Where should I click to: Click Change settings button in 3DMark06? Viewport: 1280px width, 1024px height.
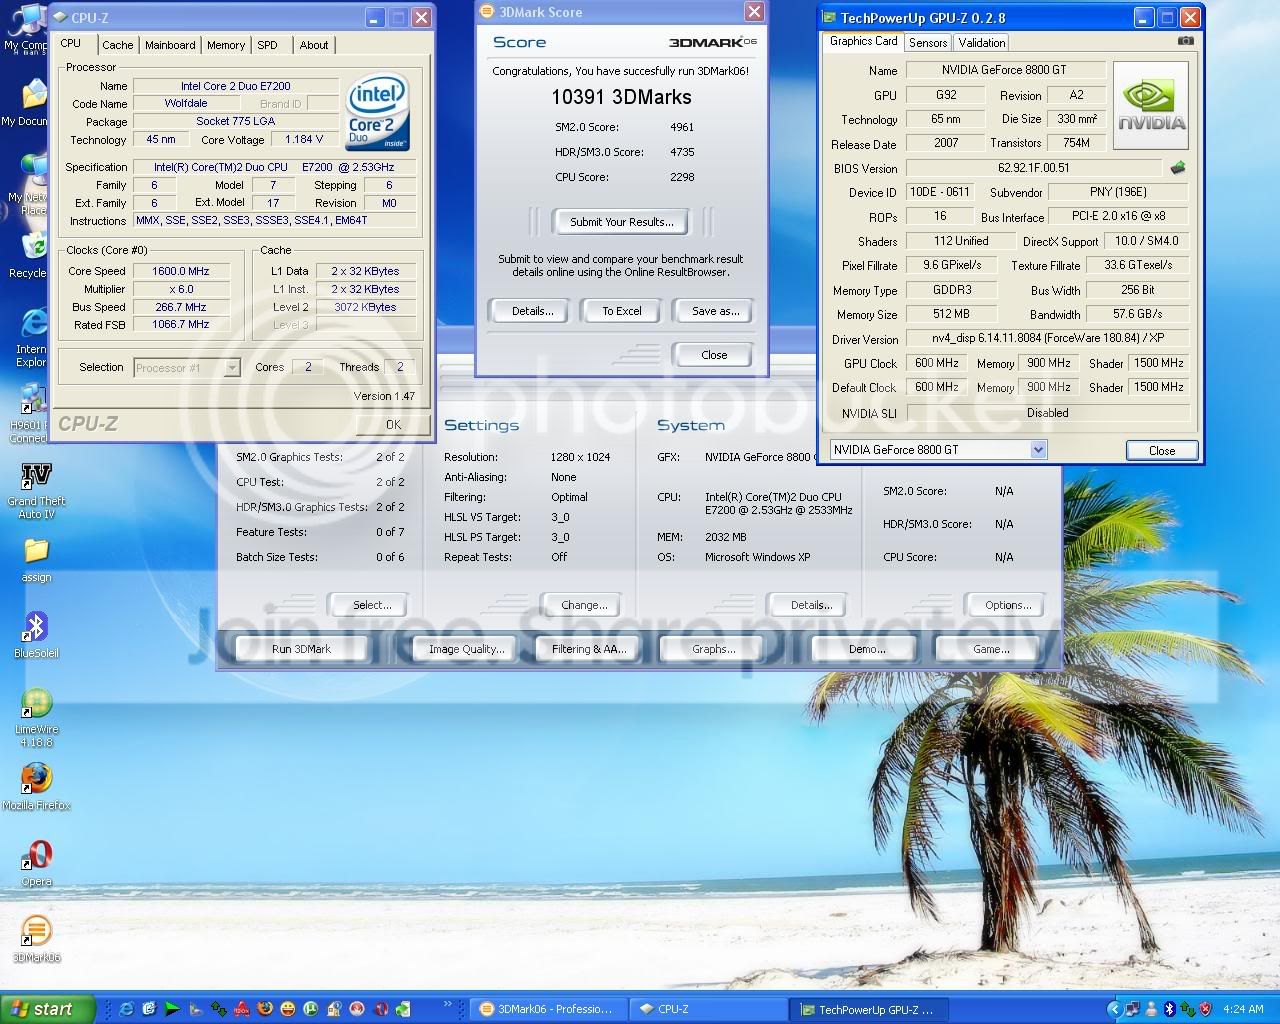point(584,605)
